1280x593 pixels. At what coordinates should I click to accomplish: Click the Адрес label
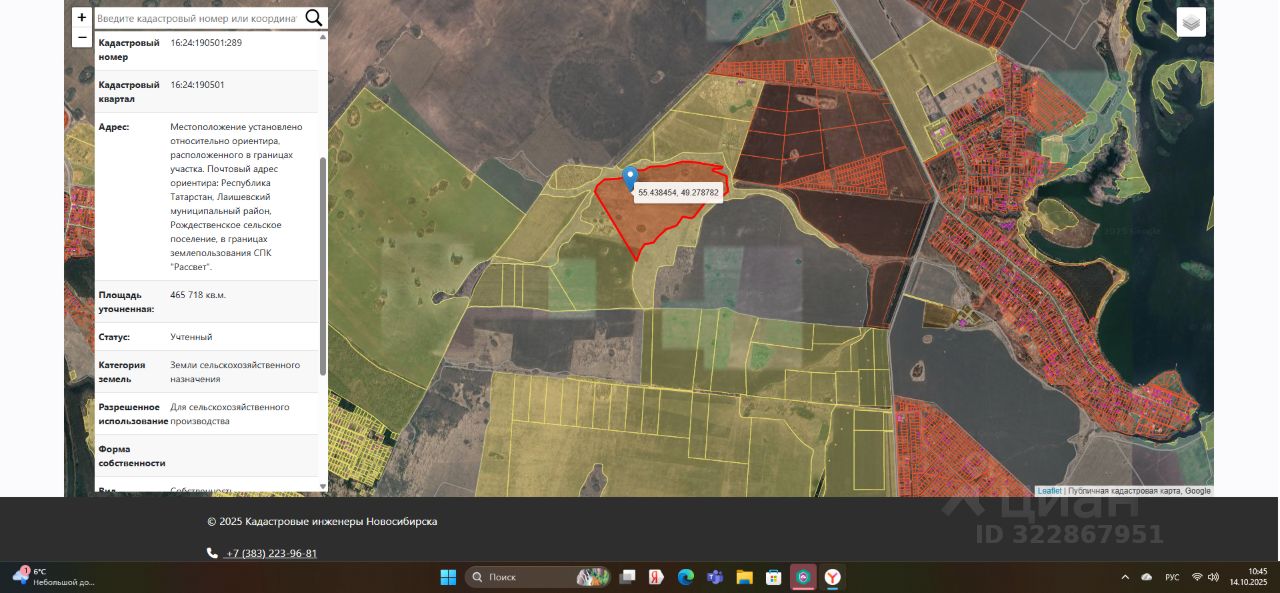[114, 127]
